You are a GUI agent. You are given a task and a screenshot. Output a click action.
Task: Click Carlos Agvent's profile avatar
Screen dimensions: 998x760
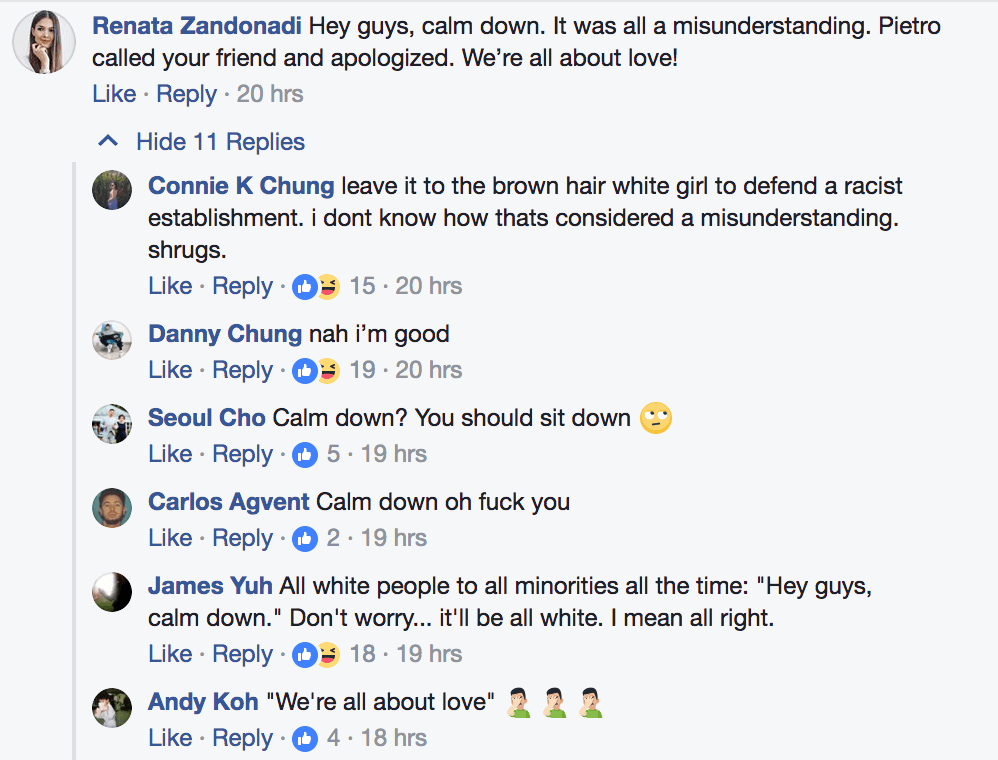click(112, 506)
